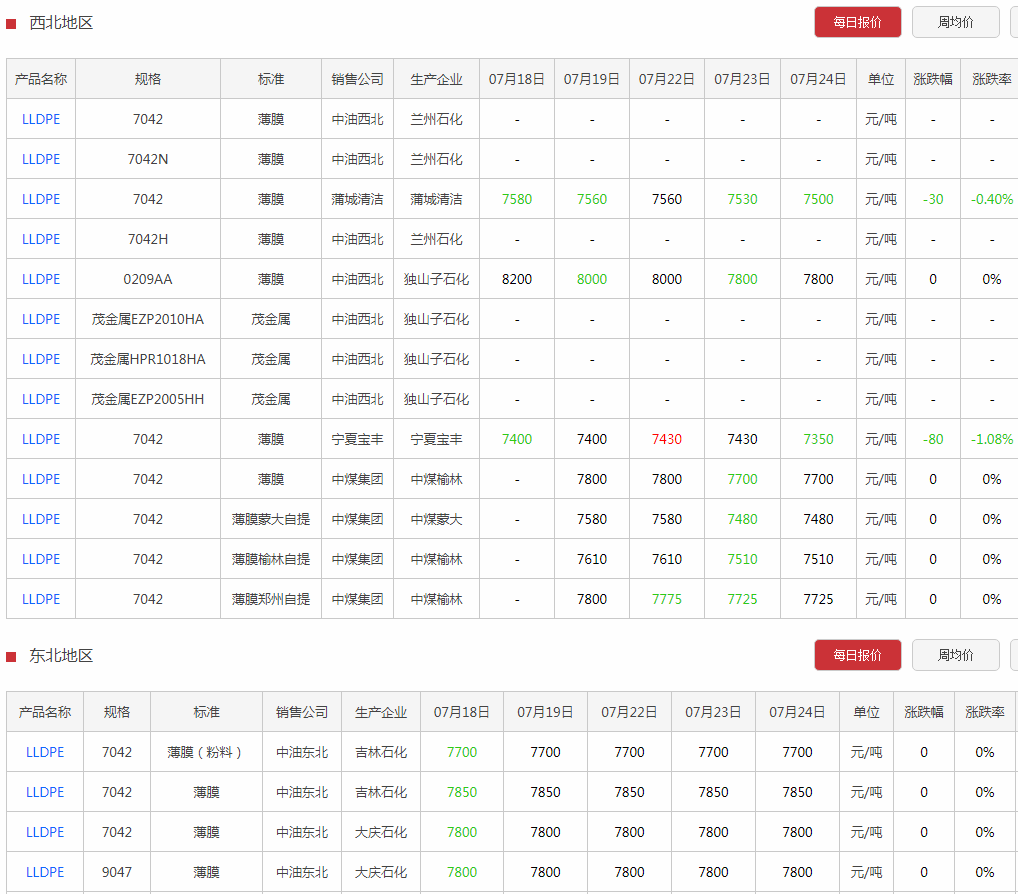This screenshot has width=1018, height=894.
Task: Open LLDPE link in 7042H row
Action: [41, 239]
